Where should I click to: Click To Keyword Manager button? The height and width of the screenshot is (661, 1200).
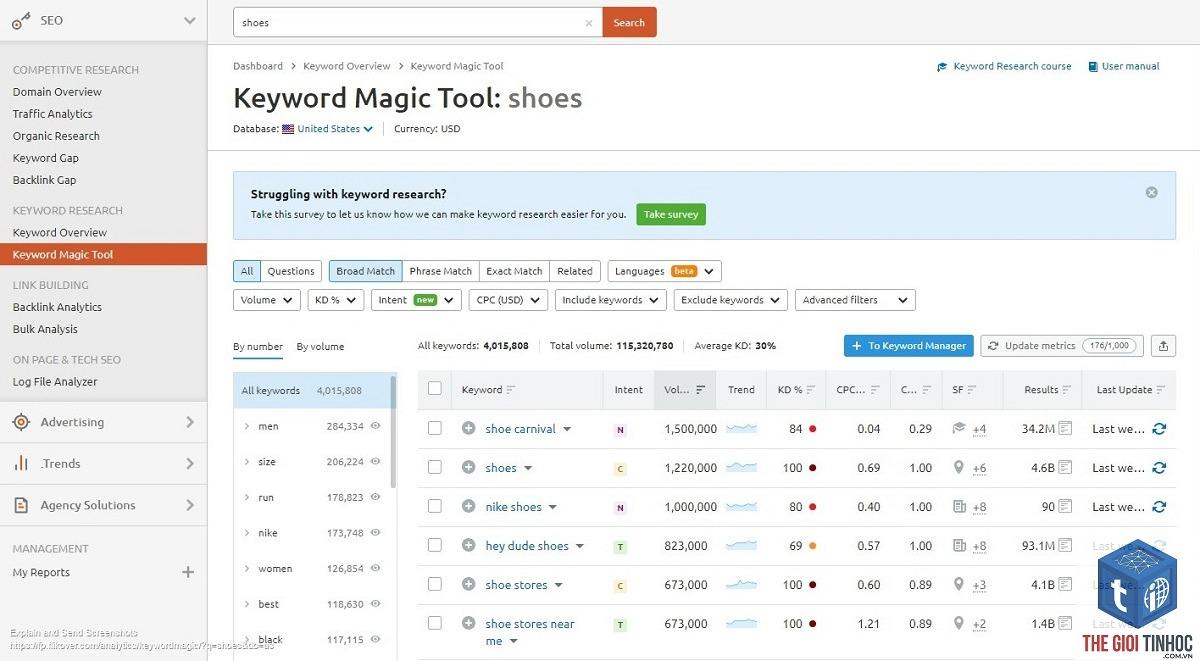click(x=909, y=345)
